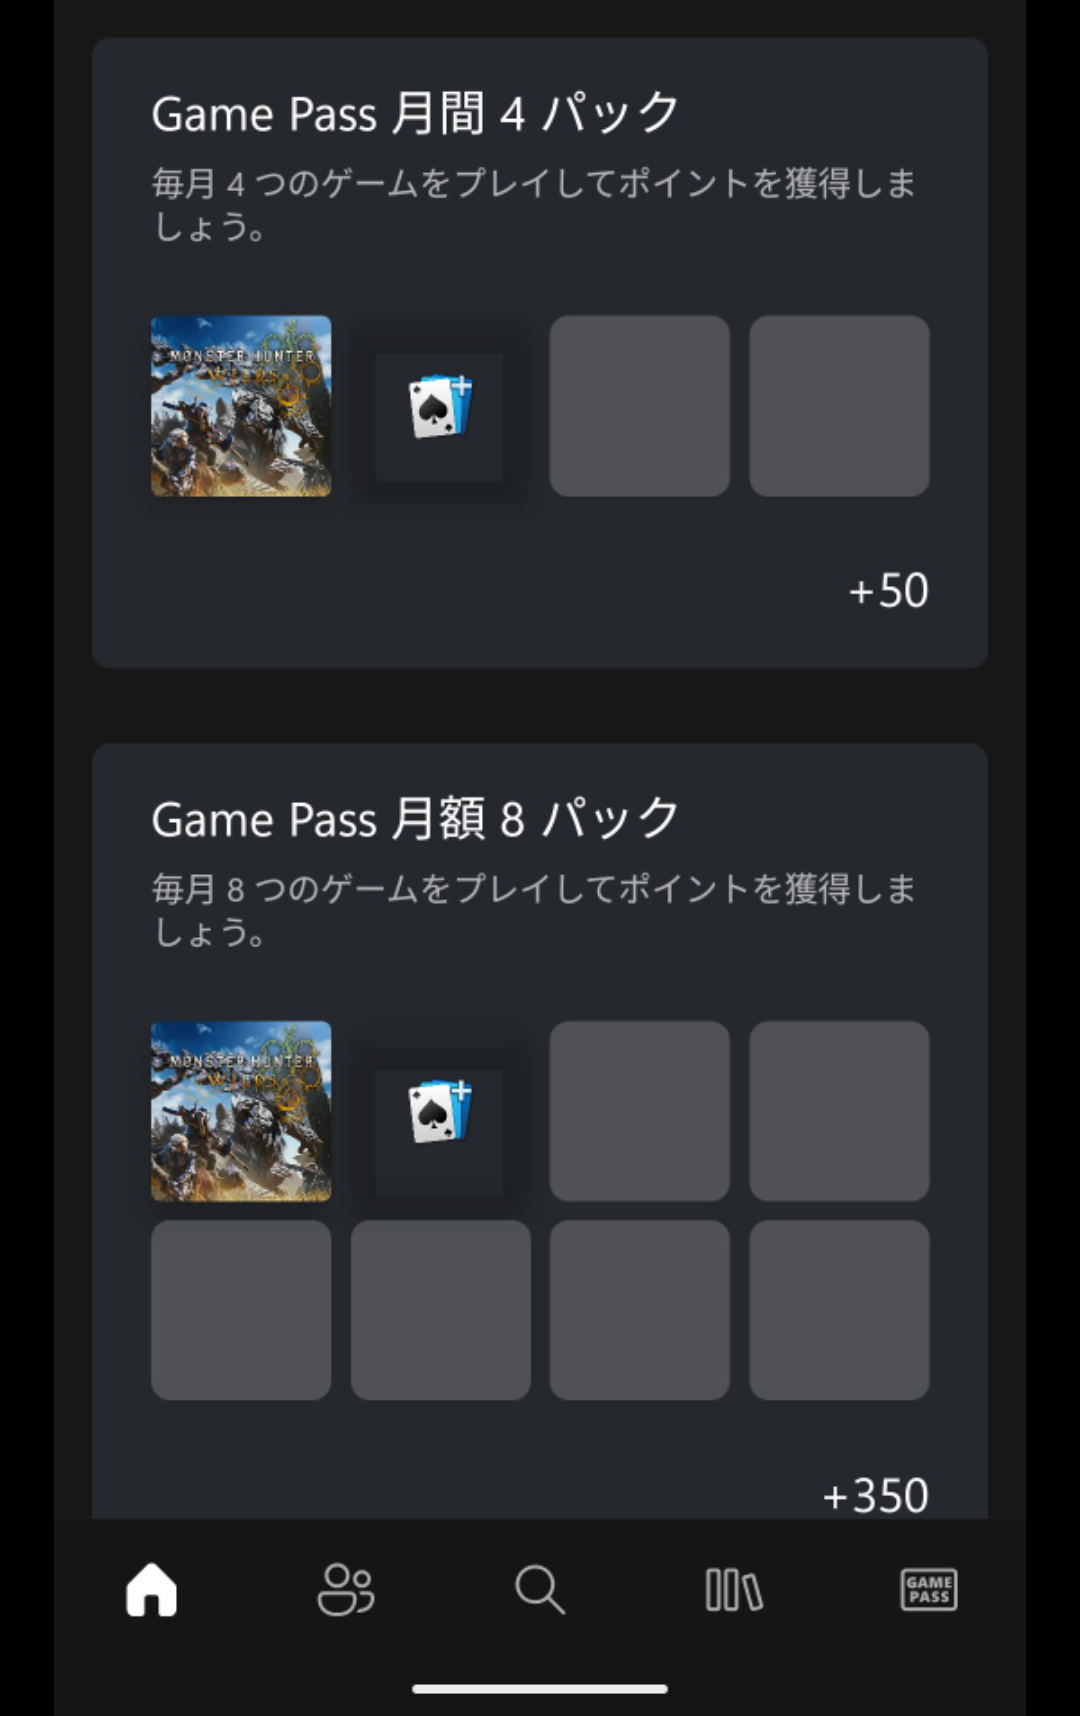This screenshot has width=1080, height=1716.
Task: Open the Home tab in bottom navigation
Action: click(x=151, y=1589)
